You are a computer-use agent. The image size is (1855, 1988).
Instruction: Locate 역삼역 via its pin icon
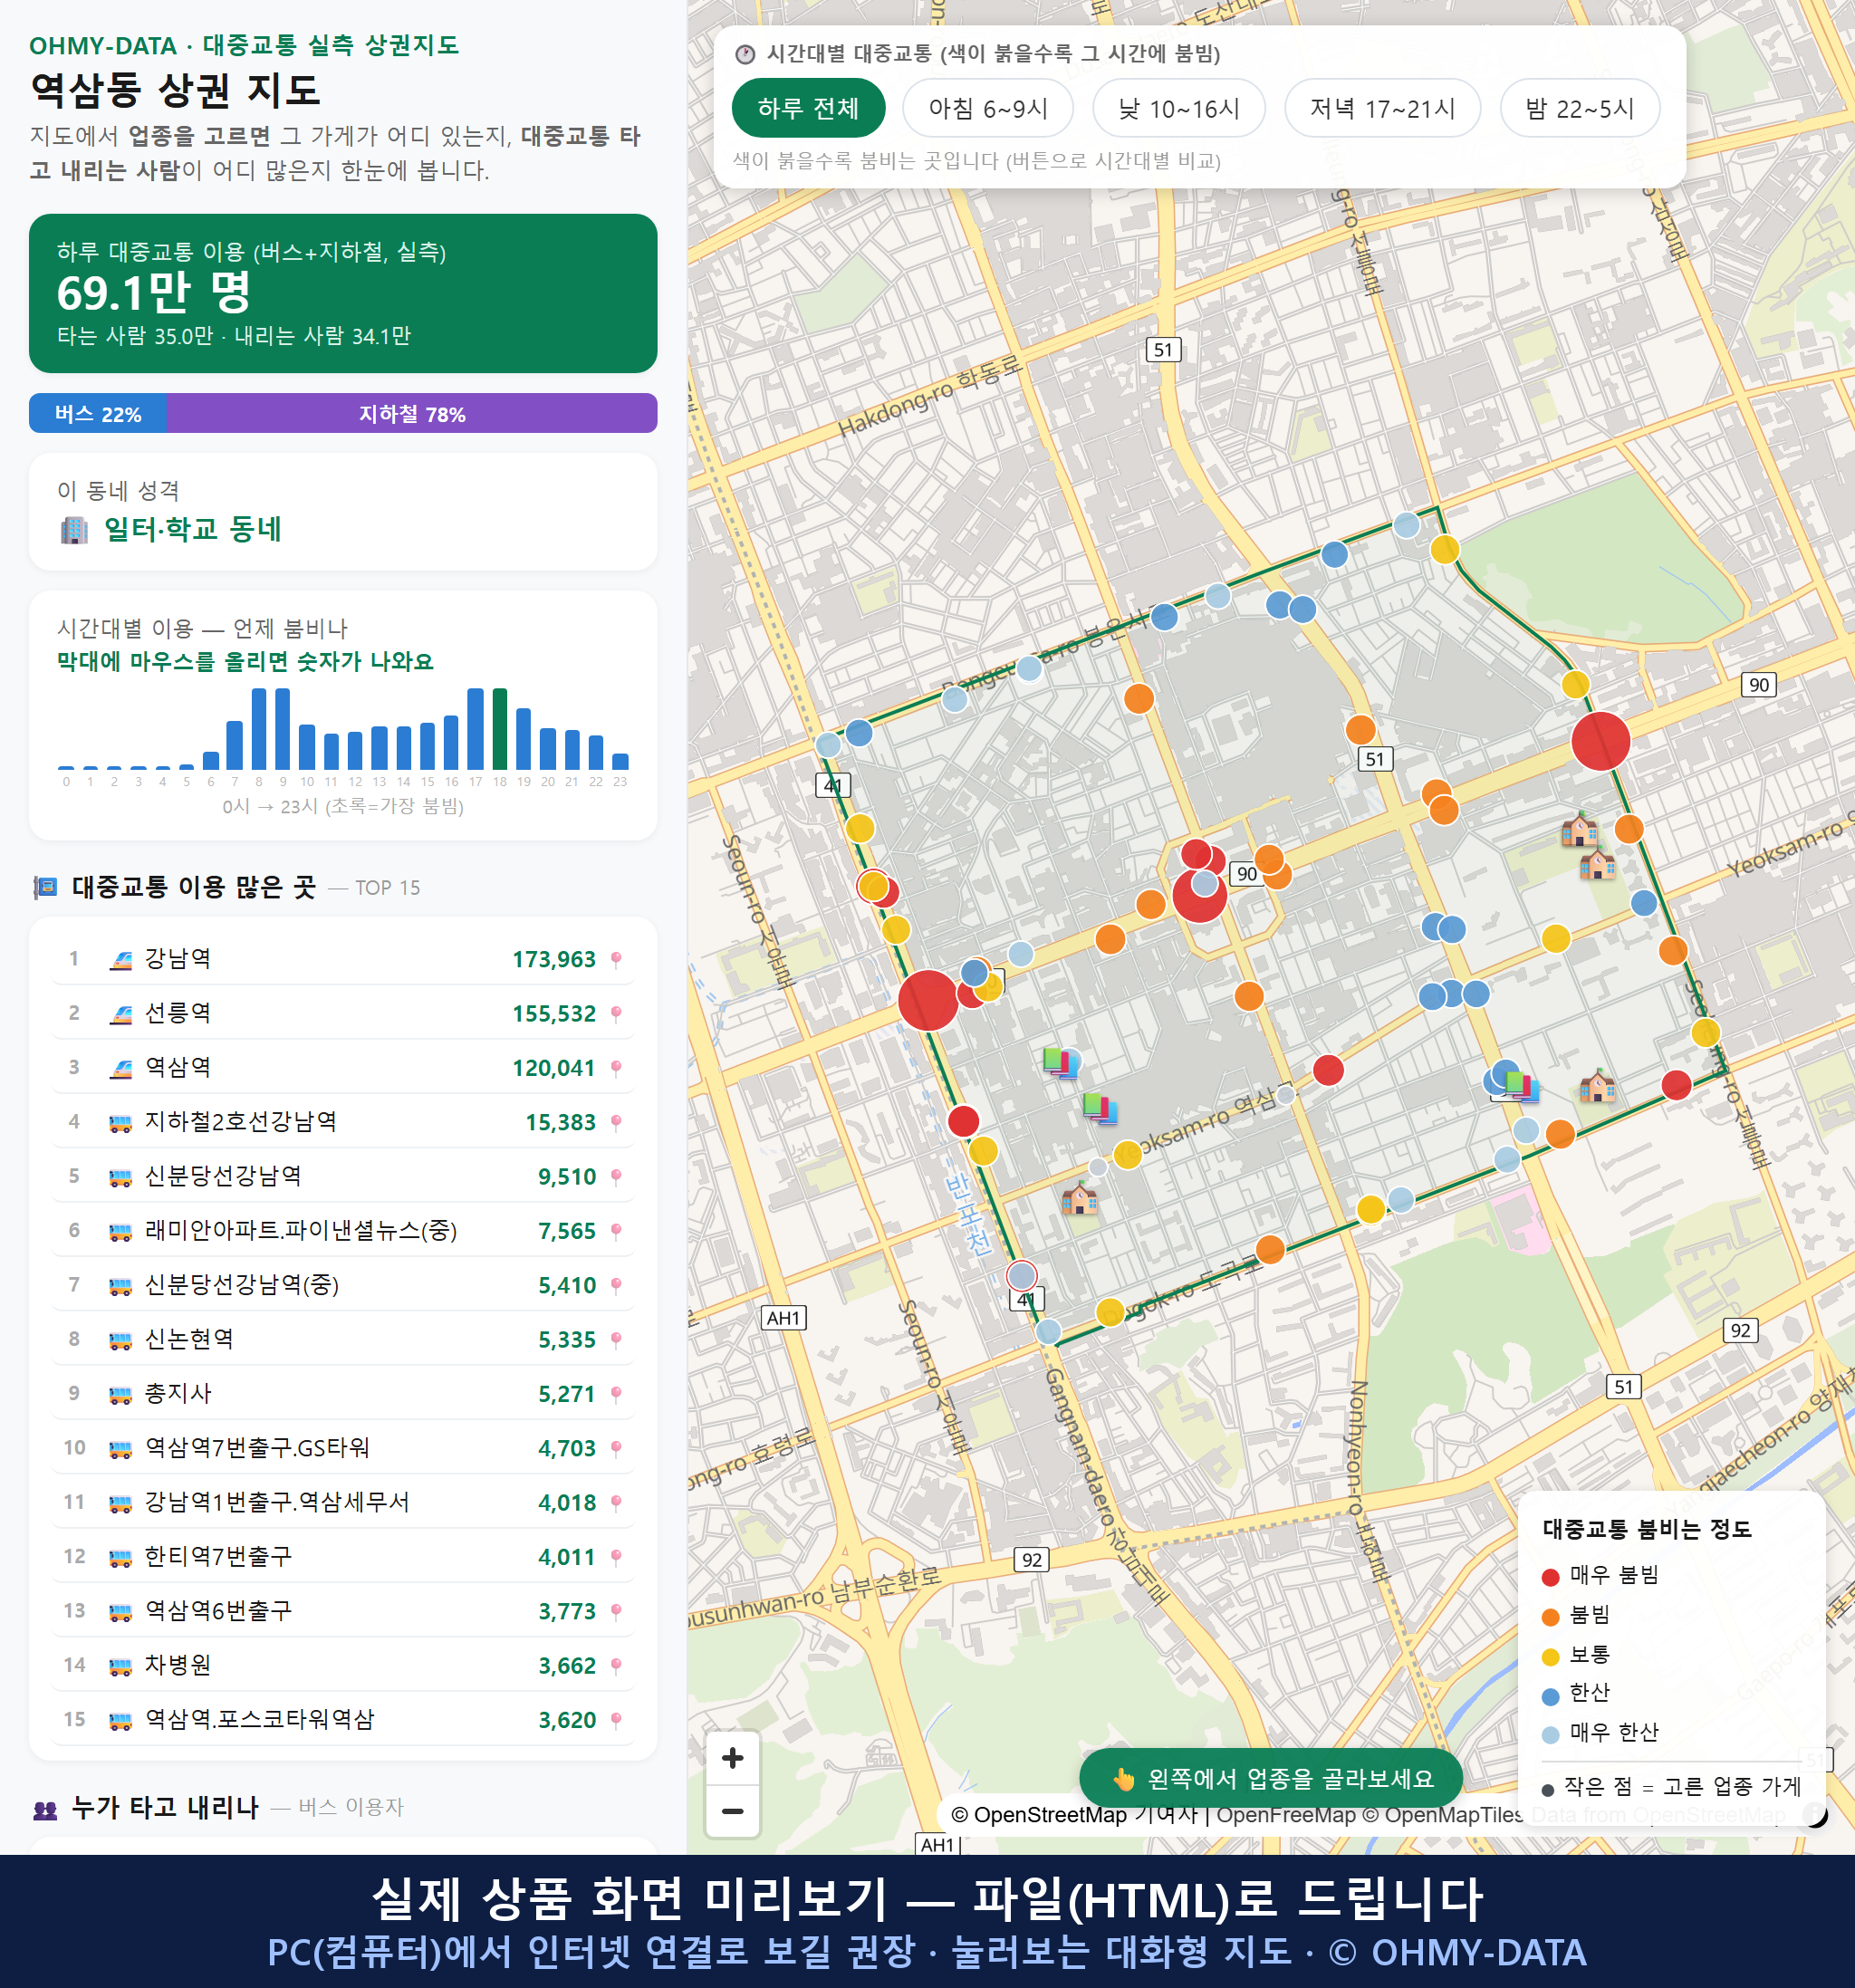(x=616, y=1068)
